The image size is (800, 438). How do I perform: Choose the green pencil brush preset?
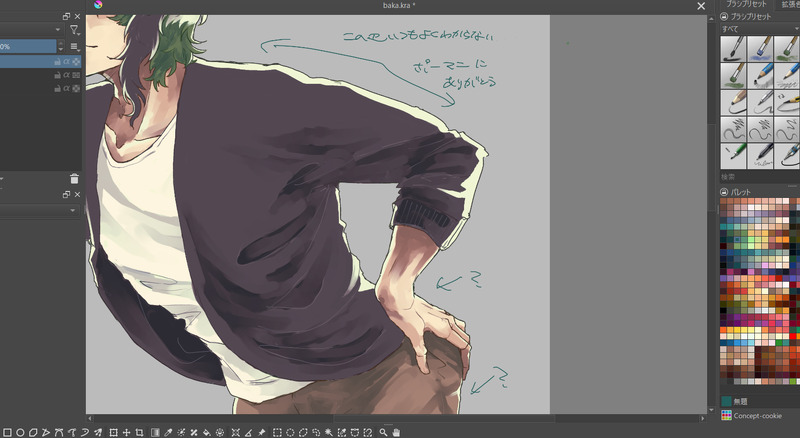pos(733,156)
